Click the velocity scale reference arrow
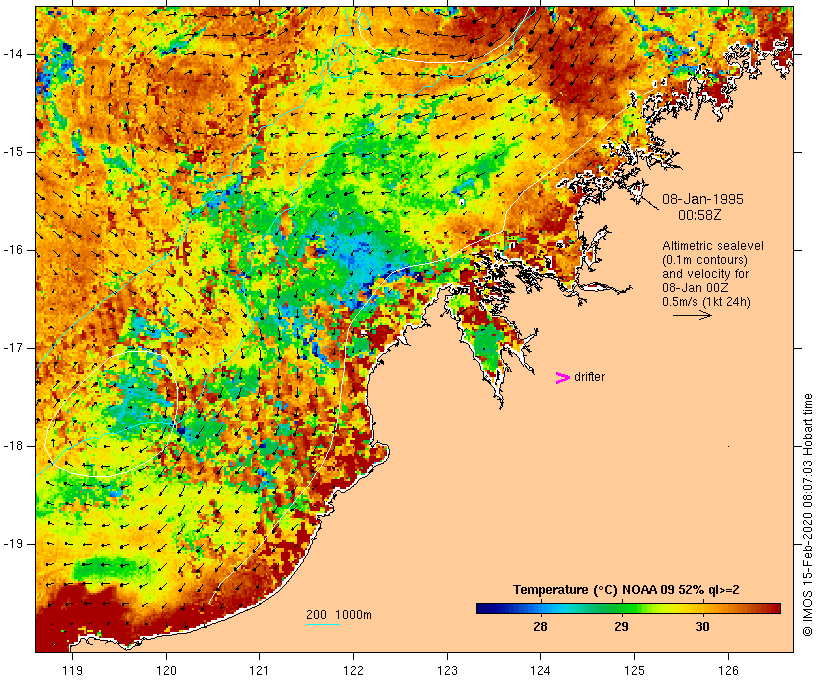The width and height of the screenshot is (820, 680). point(692,315)
